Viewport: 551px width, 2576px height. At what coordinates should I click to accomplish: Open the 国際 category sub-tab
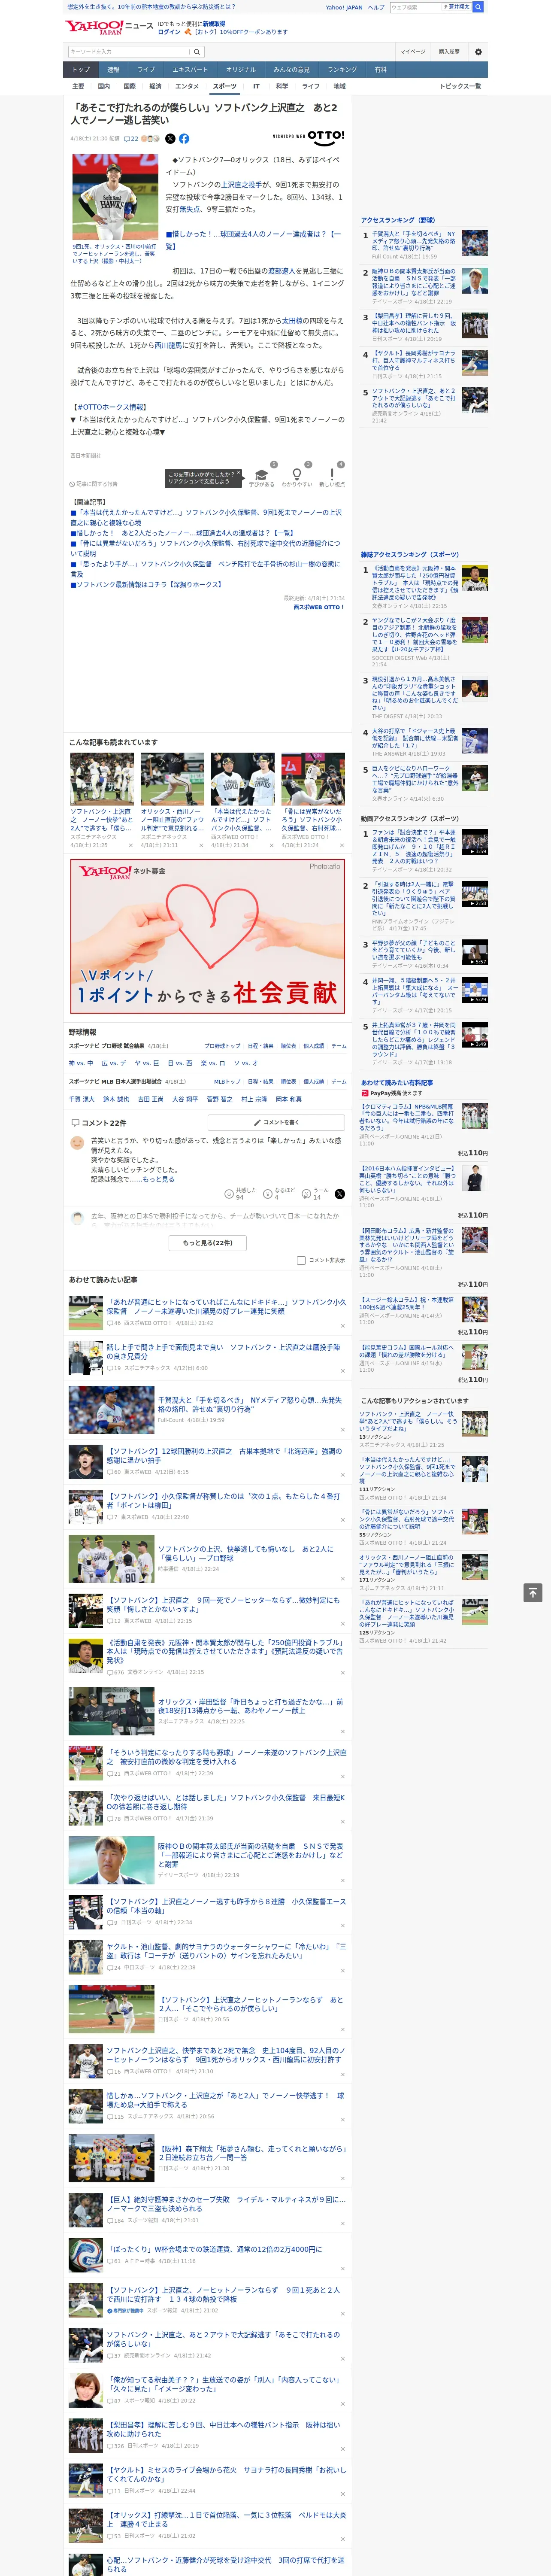(x=129, y=86)
